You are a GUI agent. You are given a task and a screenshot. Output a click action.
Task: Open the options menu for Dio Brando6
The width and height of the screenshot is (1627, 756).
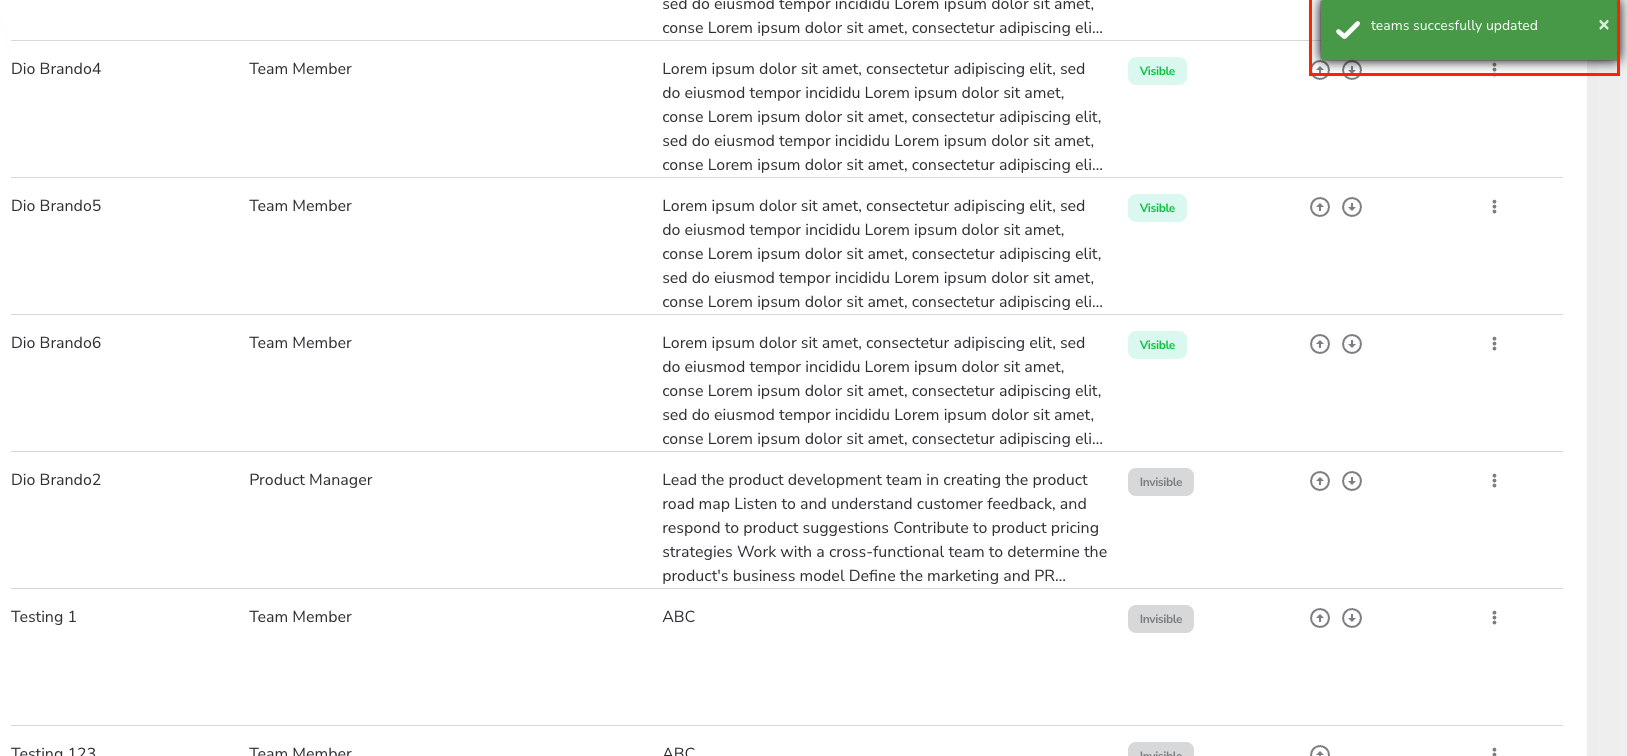1494,344
